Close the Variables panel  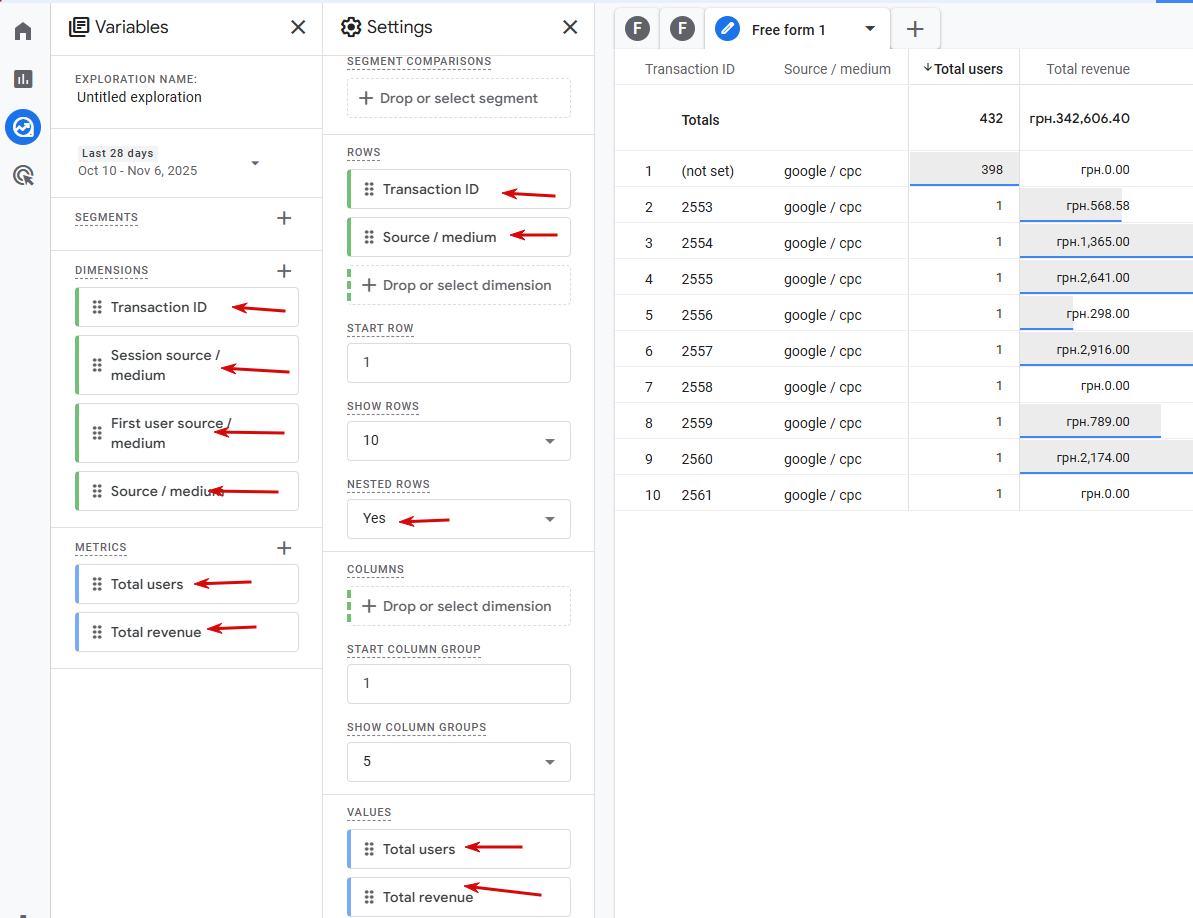pyautogui.click(x=298, y=27)
